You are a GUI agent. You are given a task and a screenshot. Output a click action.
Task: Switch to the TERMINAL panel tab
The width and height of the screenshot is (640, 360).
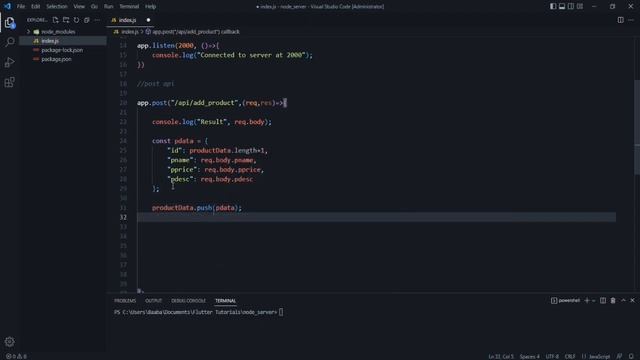(225, 301)
